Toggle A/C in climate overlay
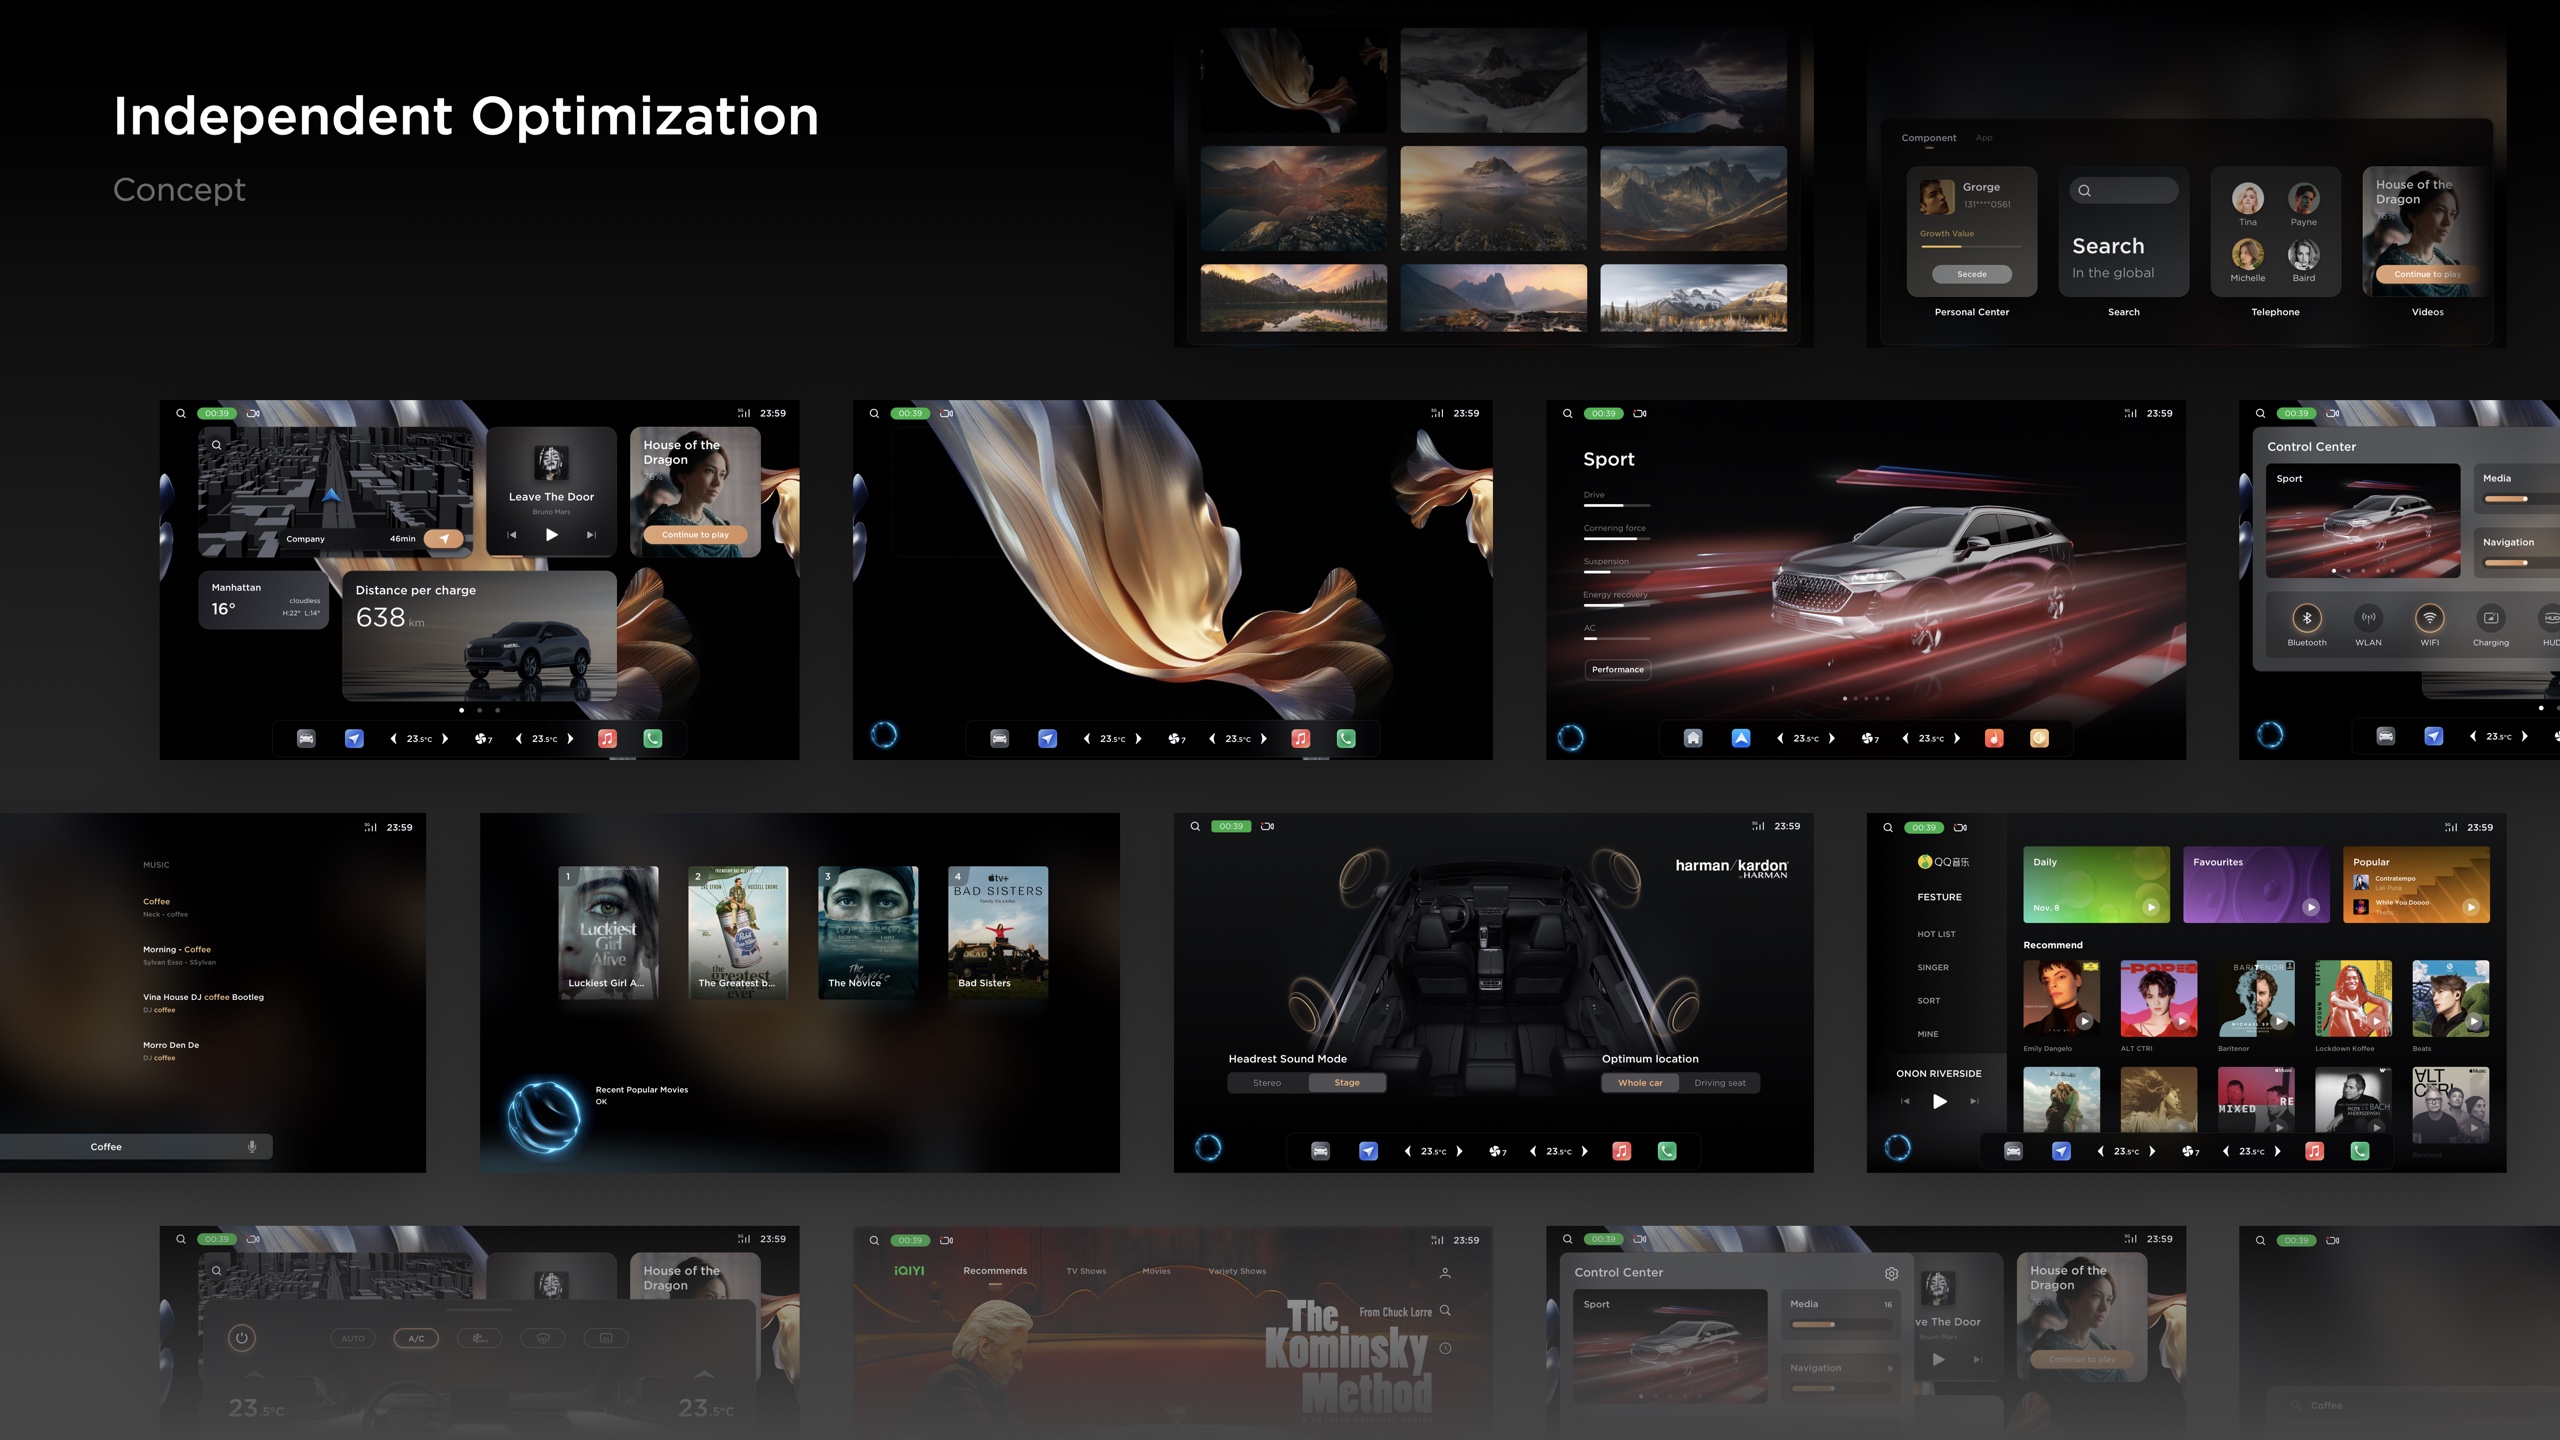This screenshot has width=2560, height=1440. 416,1338
